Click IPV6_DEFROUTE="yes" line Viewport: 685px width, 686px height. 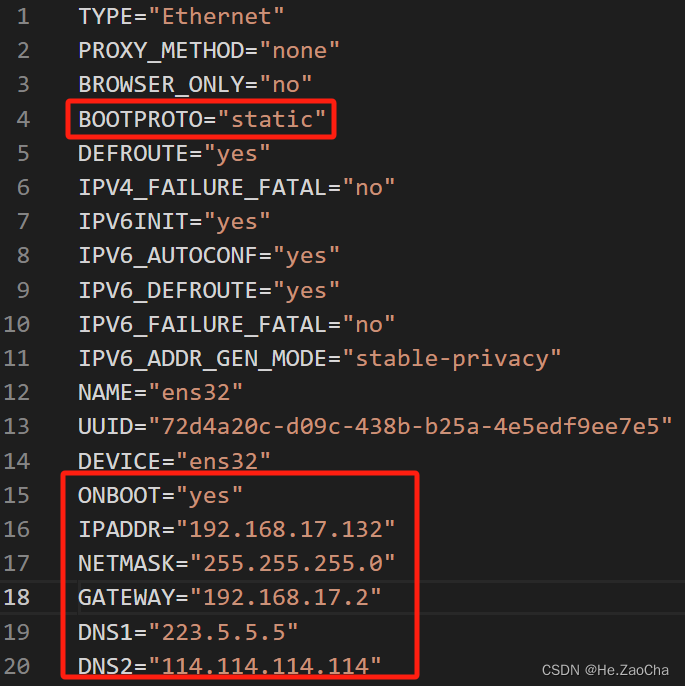point(209,290)
